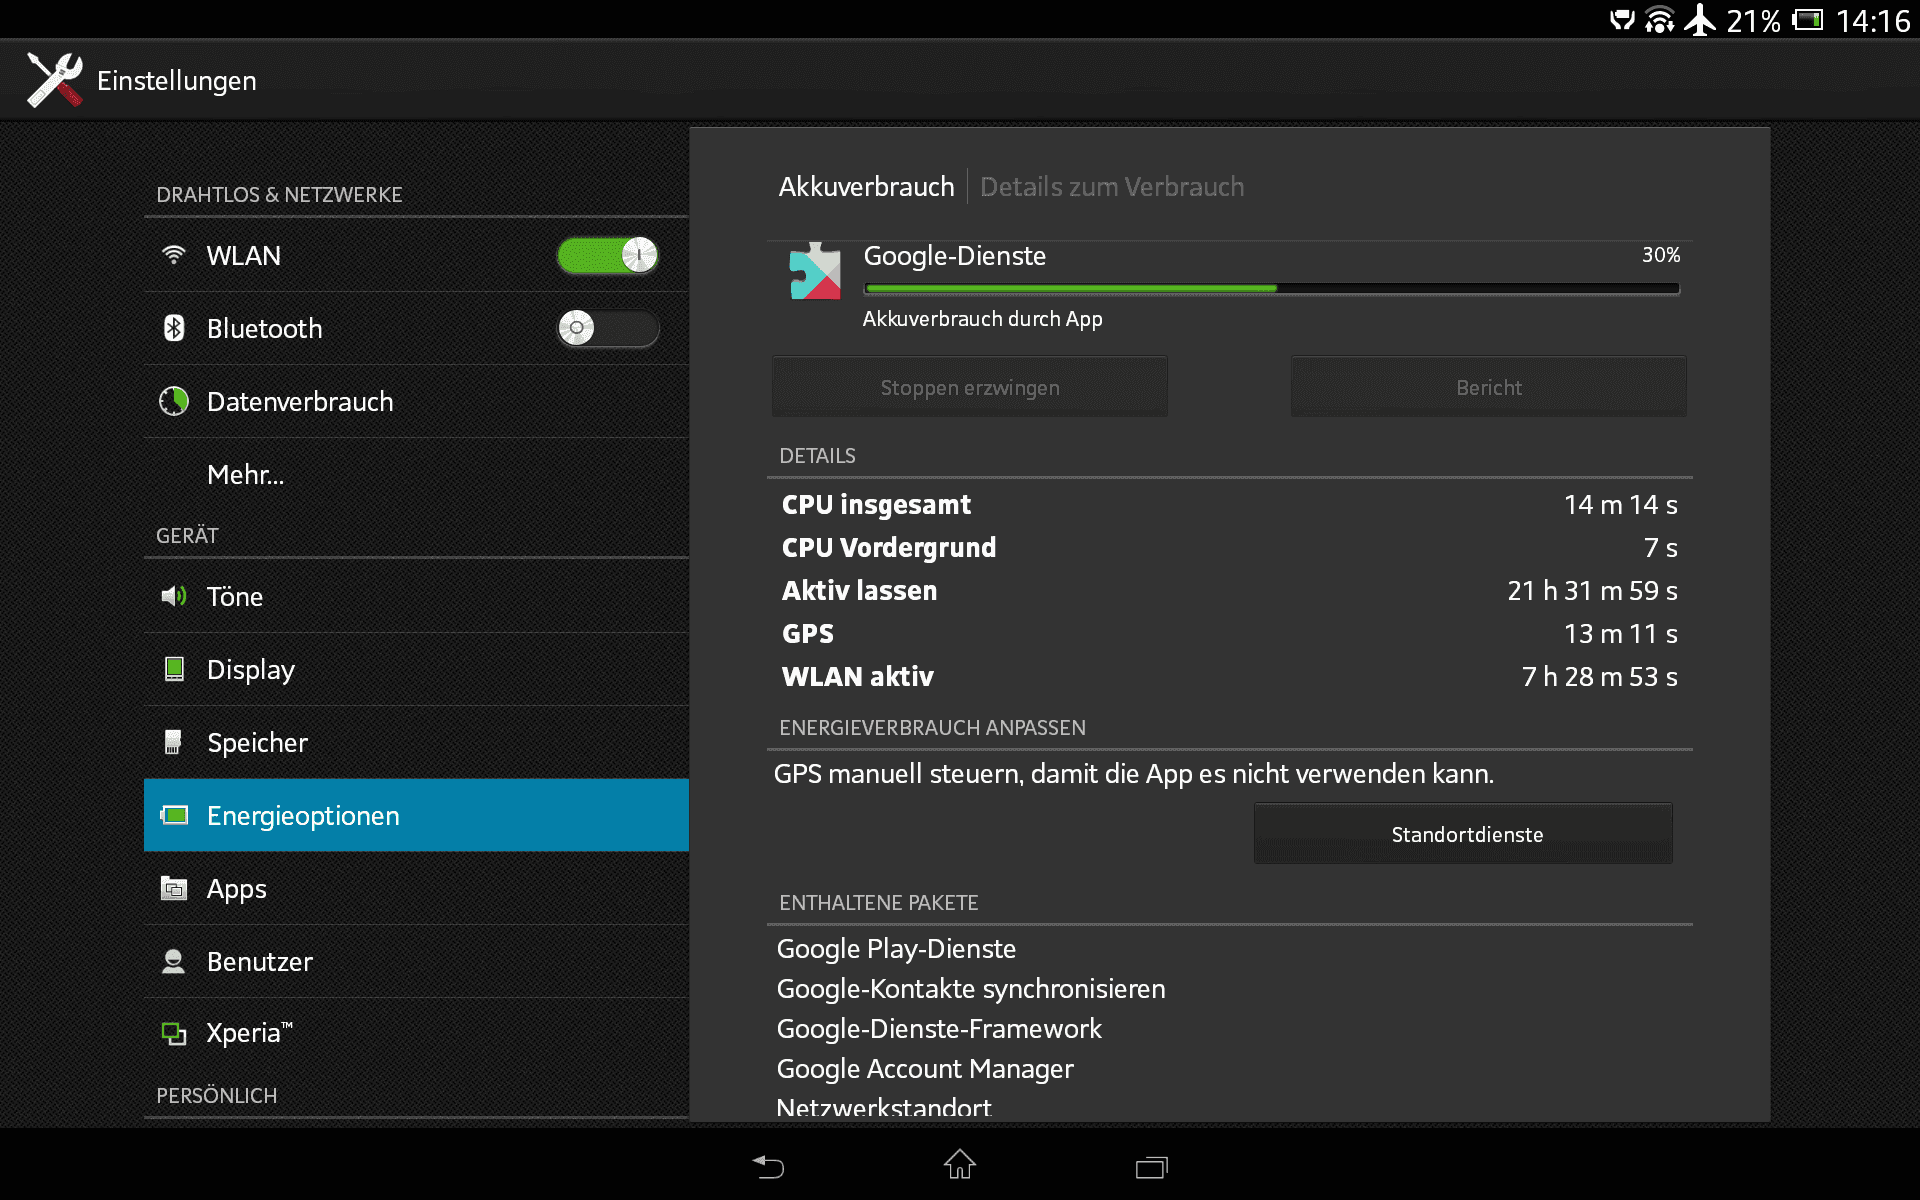Screen dimensions: 1920x1200
Task: Turn off the WLAN switch
Action: coord(608,255)
